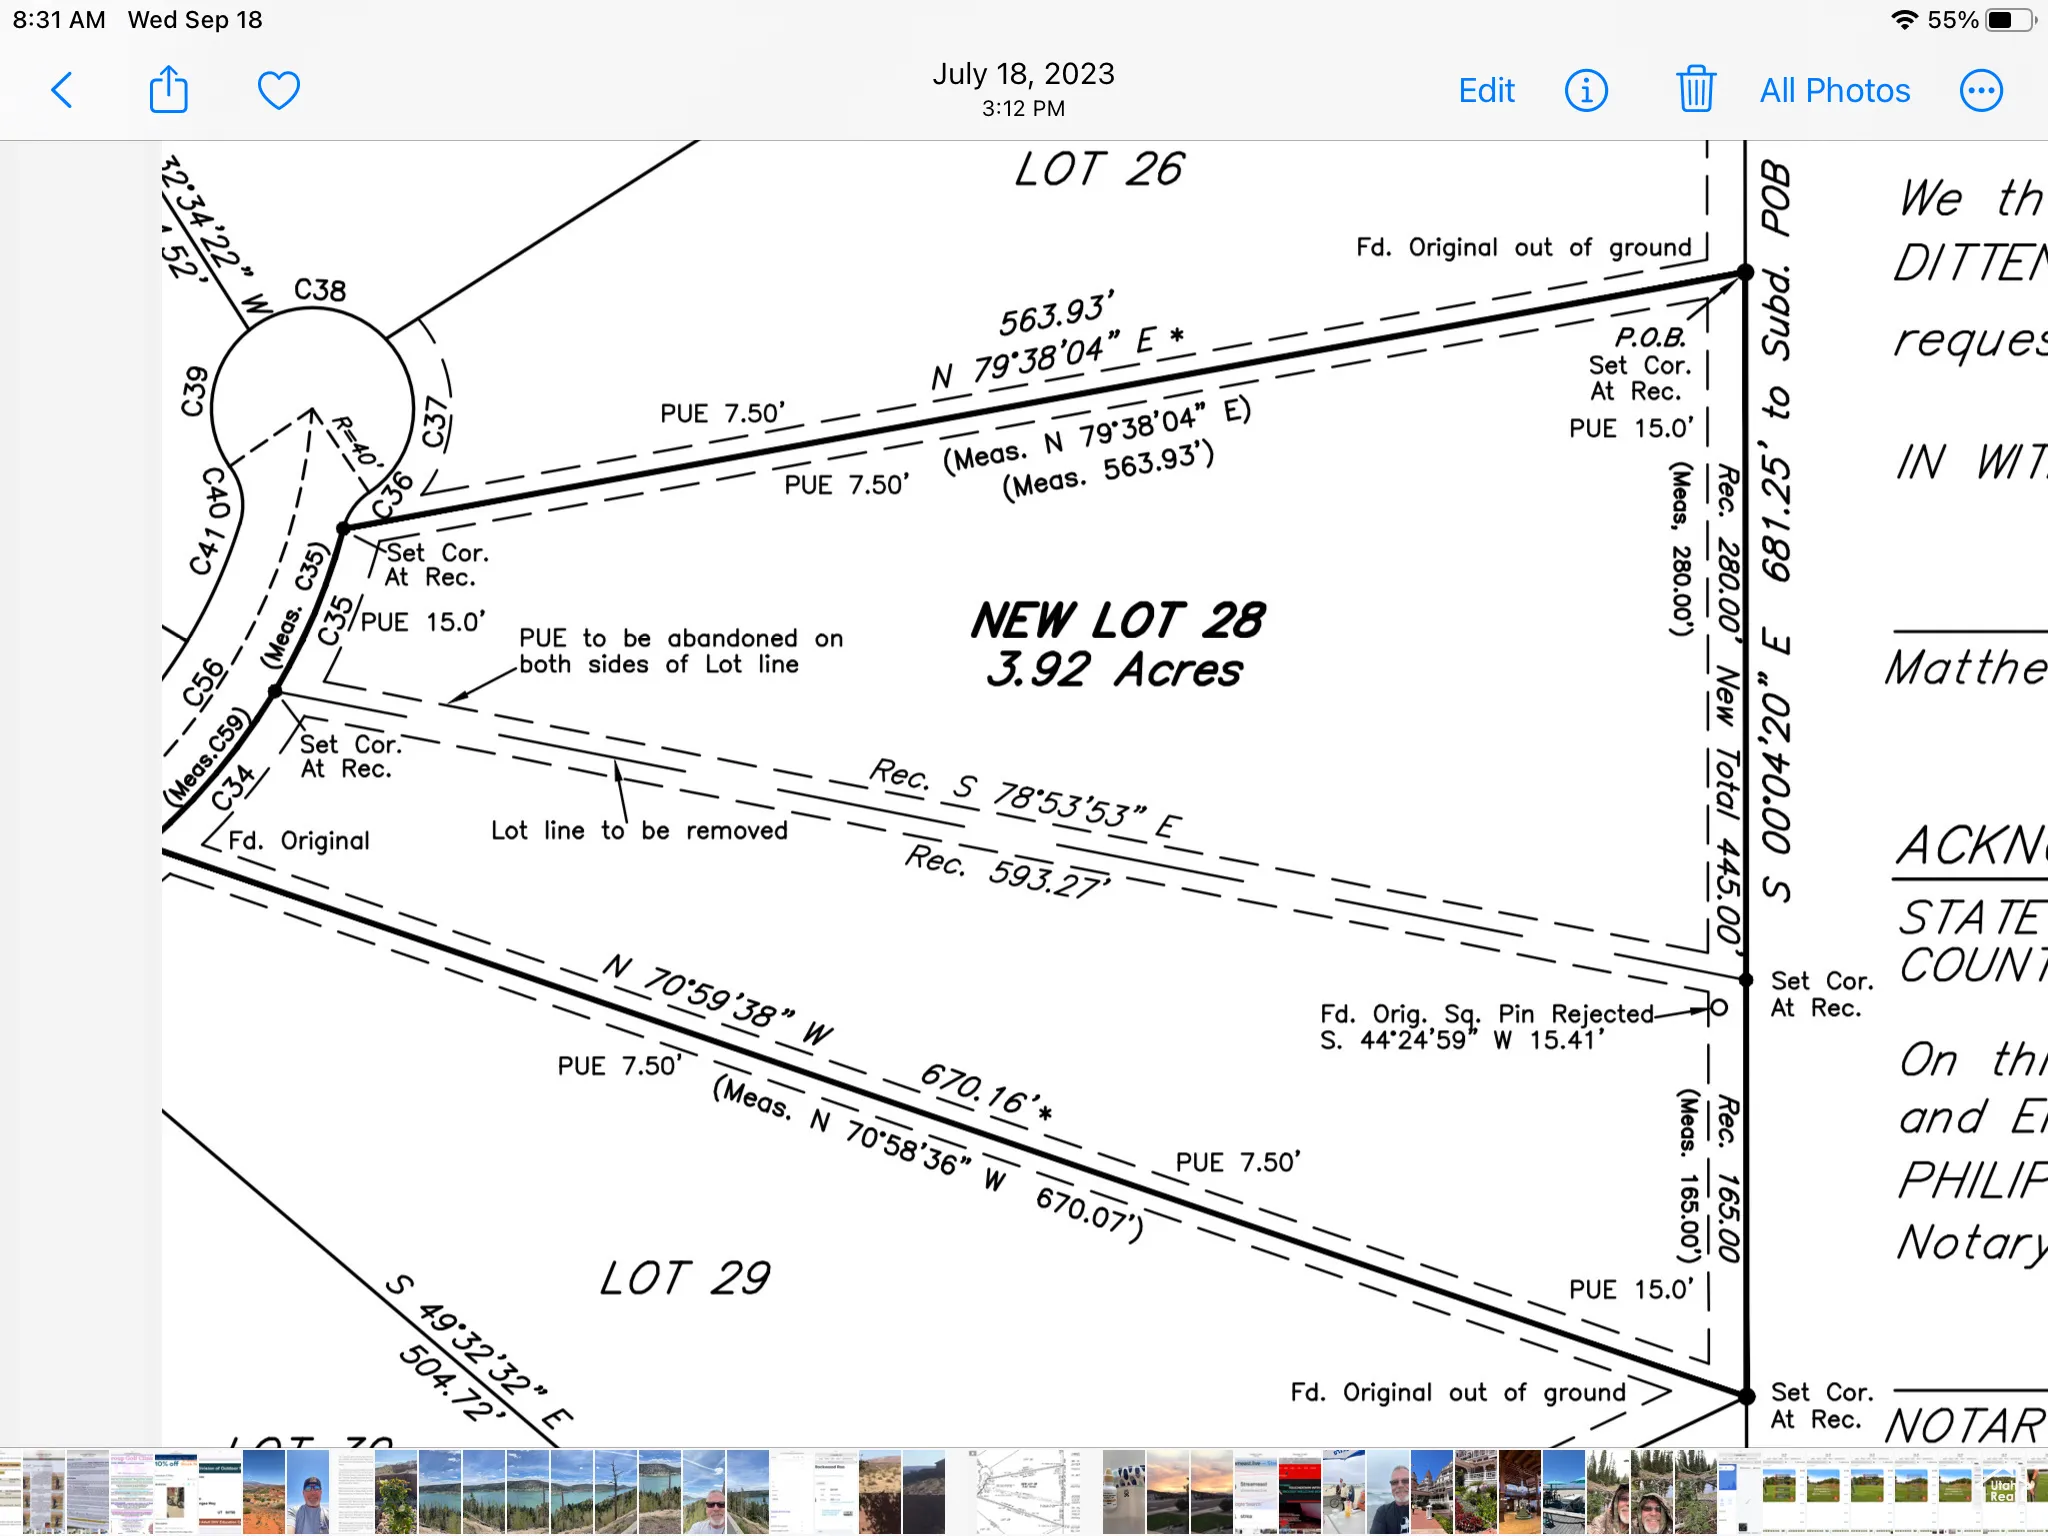Tap the back chevron arrow

(x=62, y=90)
